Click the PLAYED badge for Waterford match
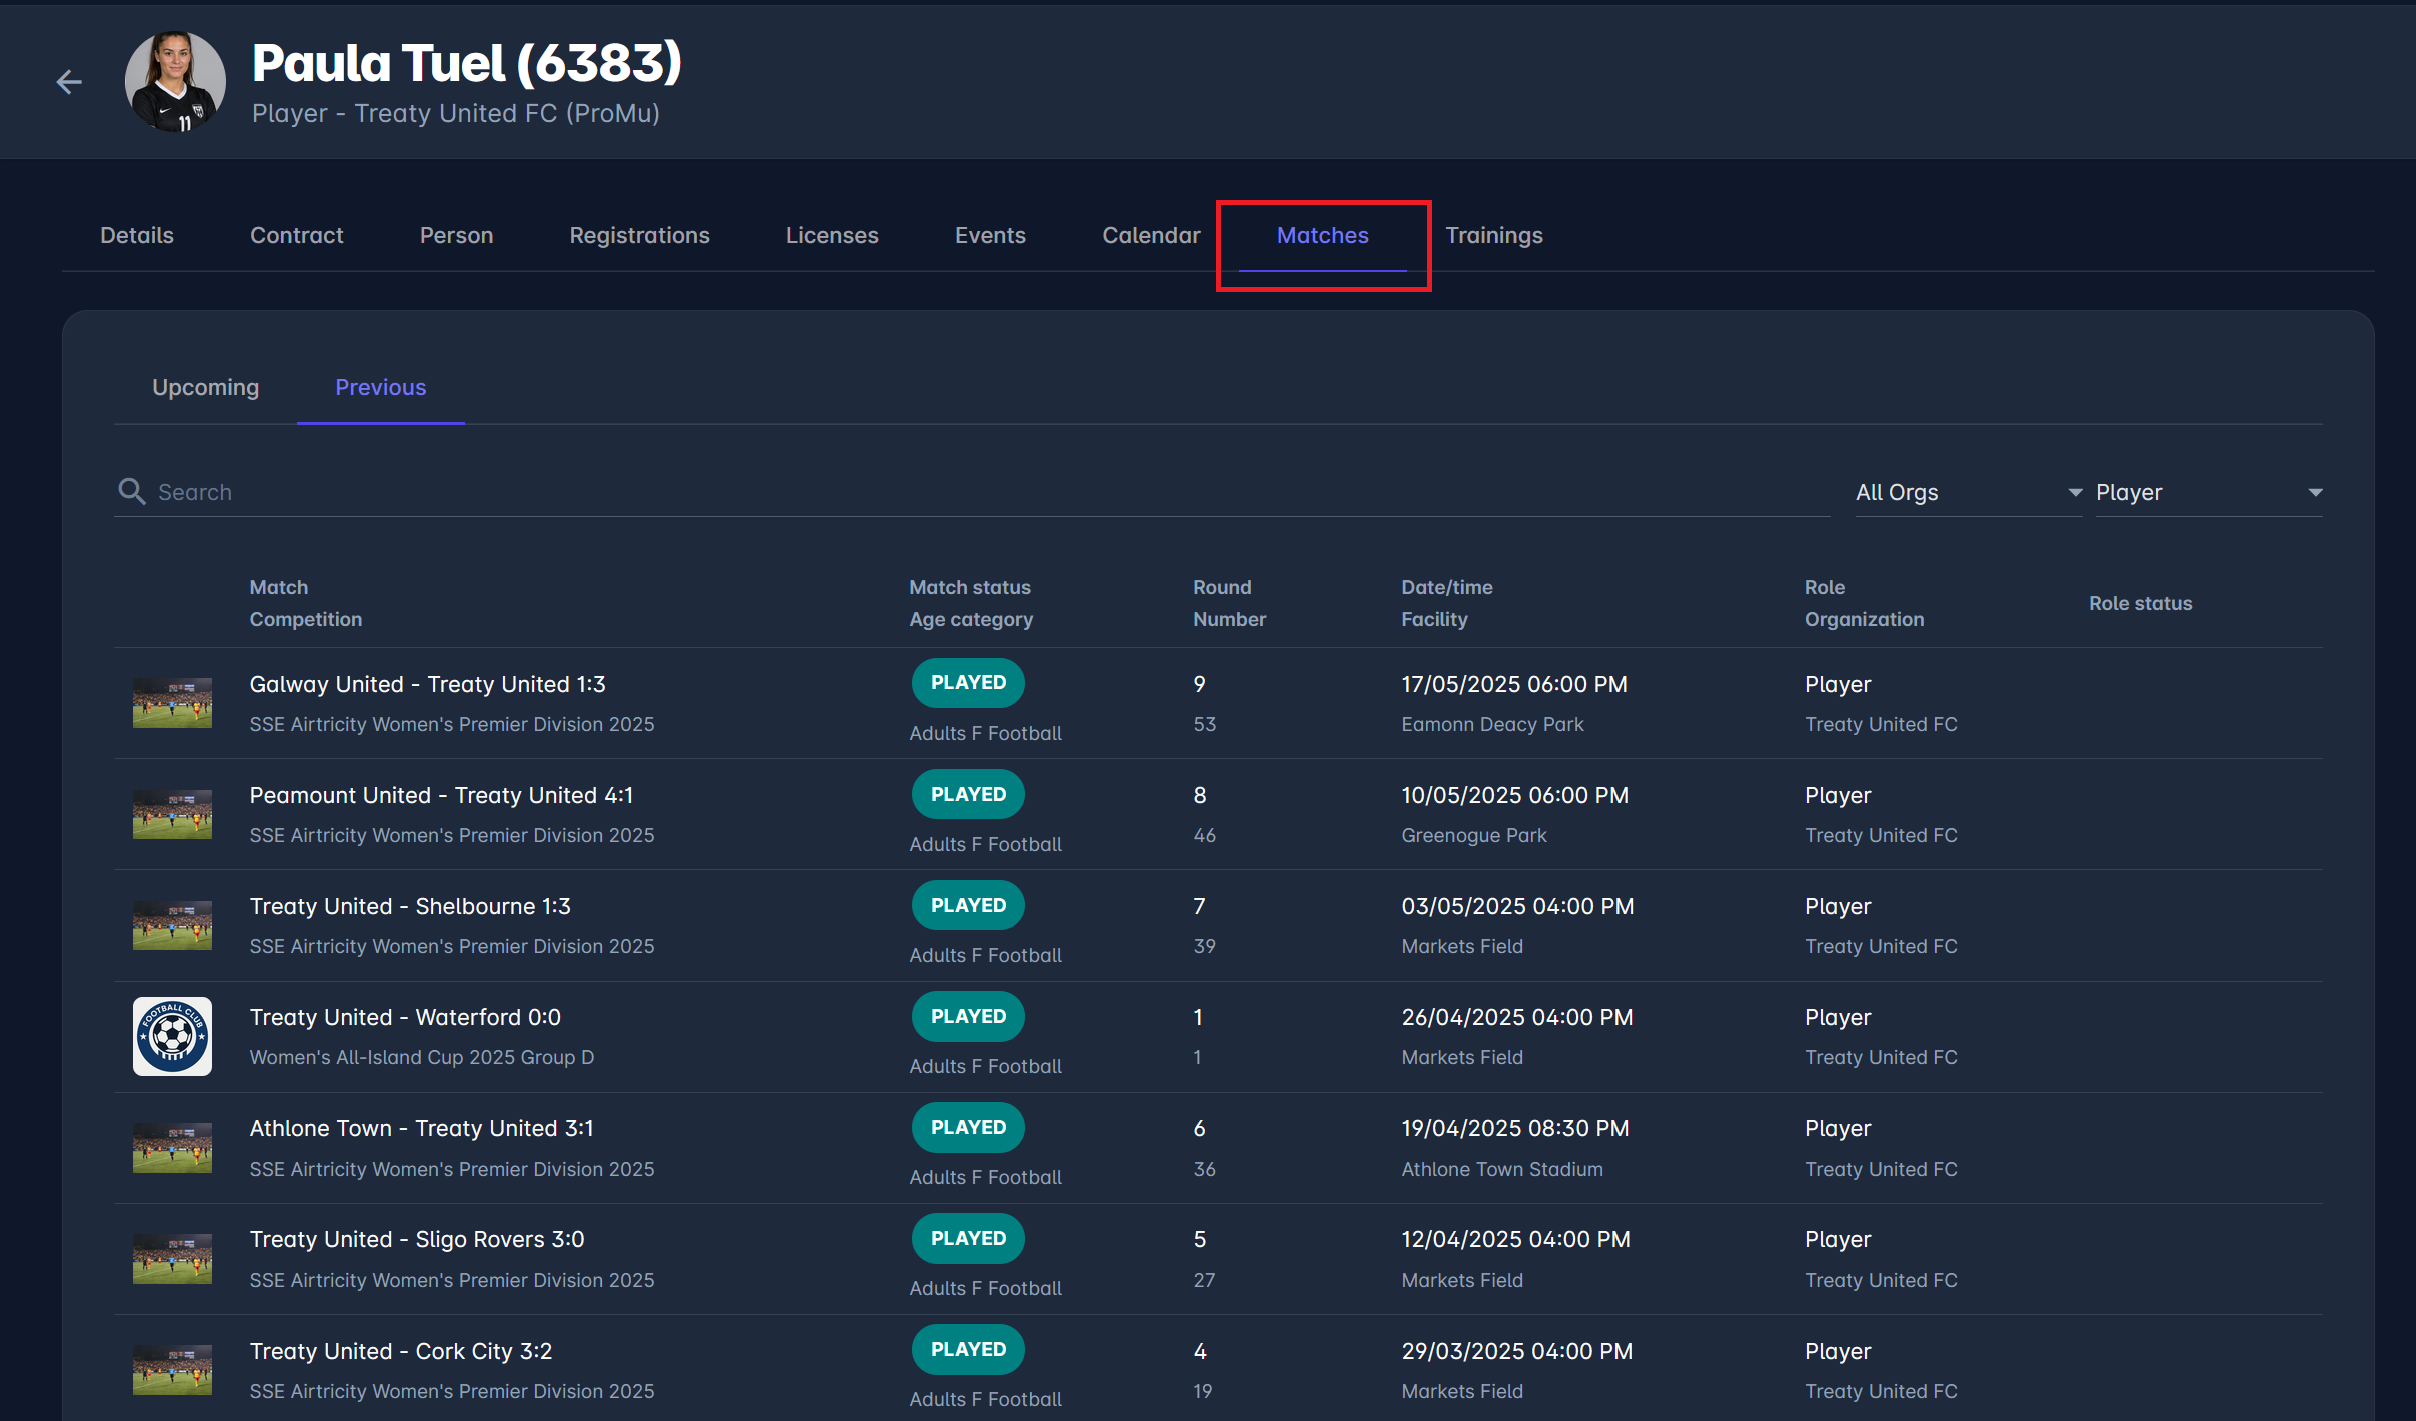The image size is (2416, 1421). click(968, 1016)
